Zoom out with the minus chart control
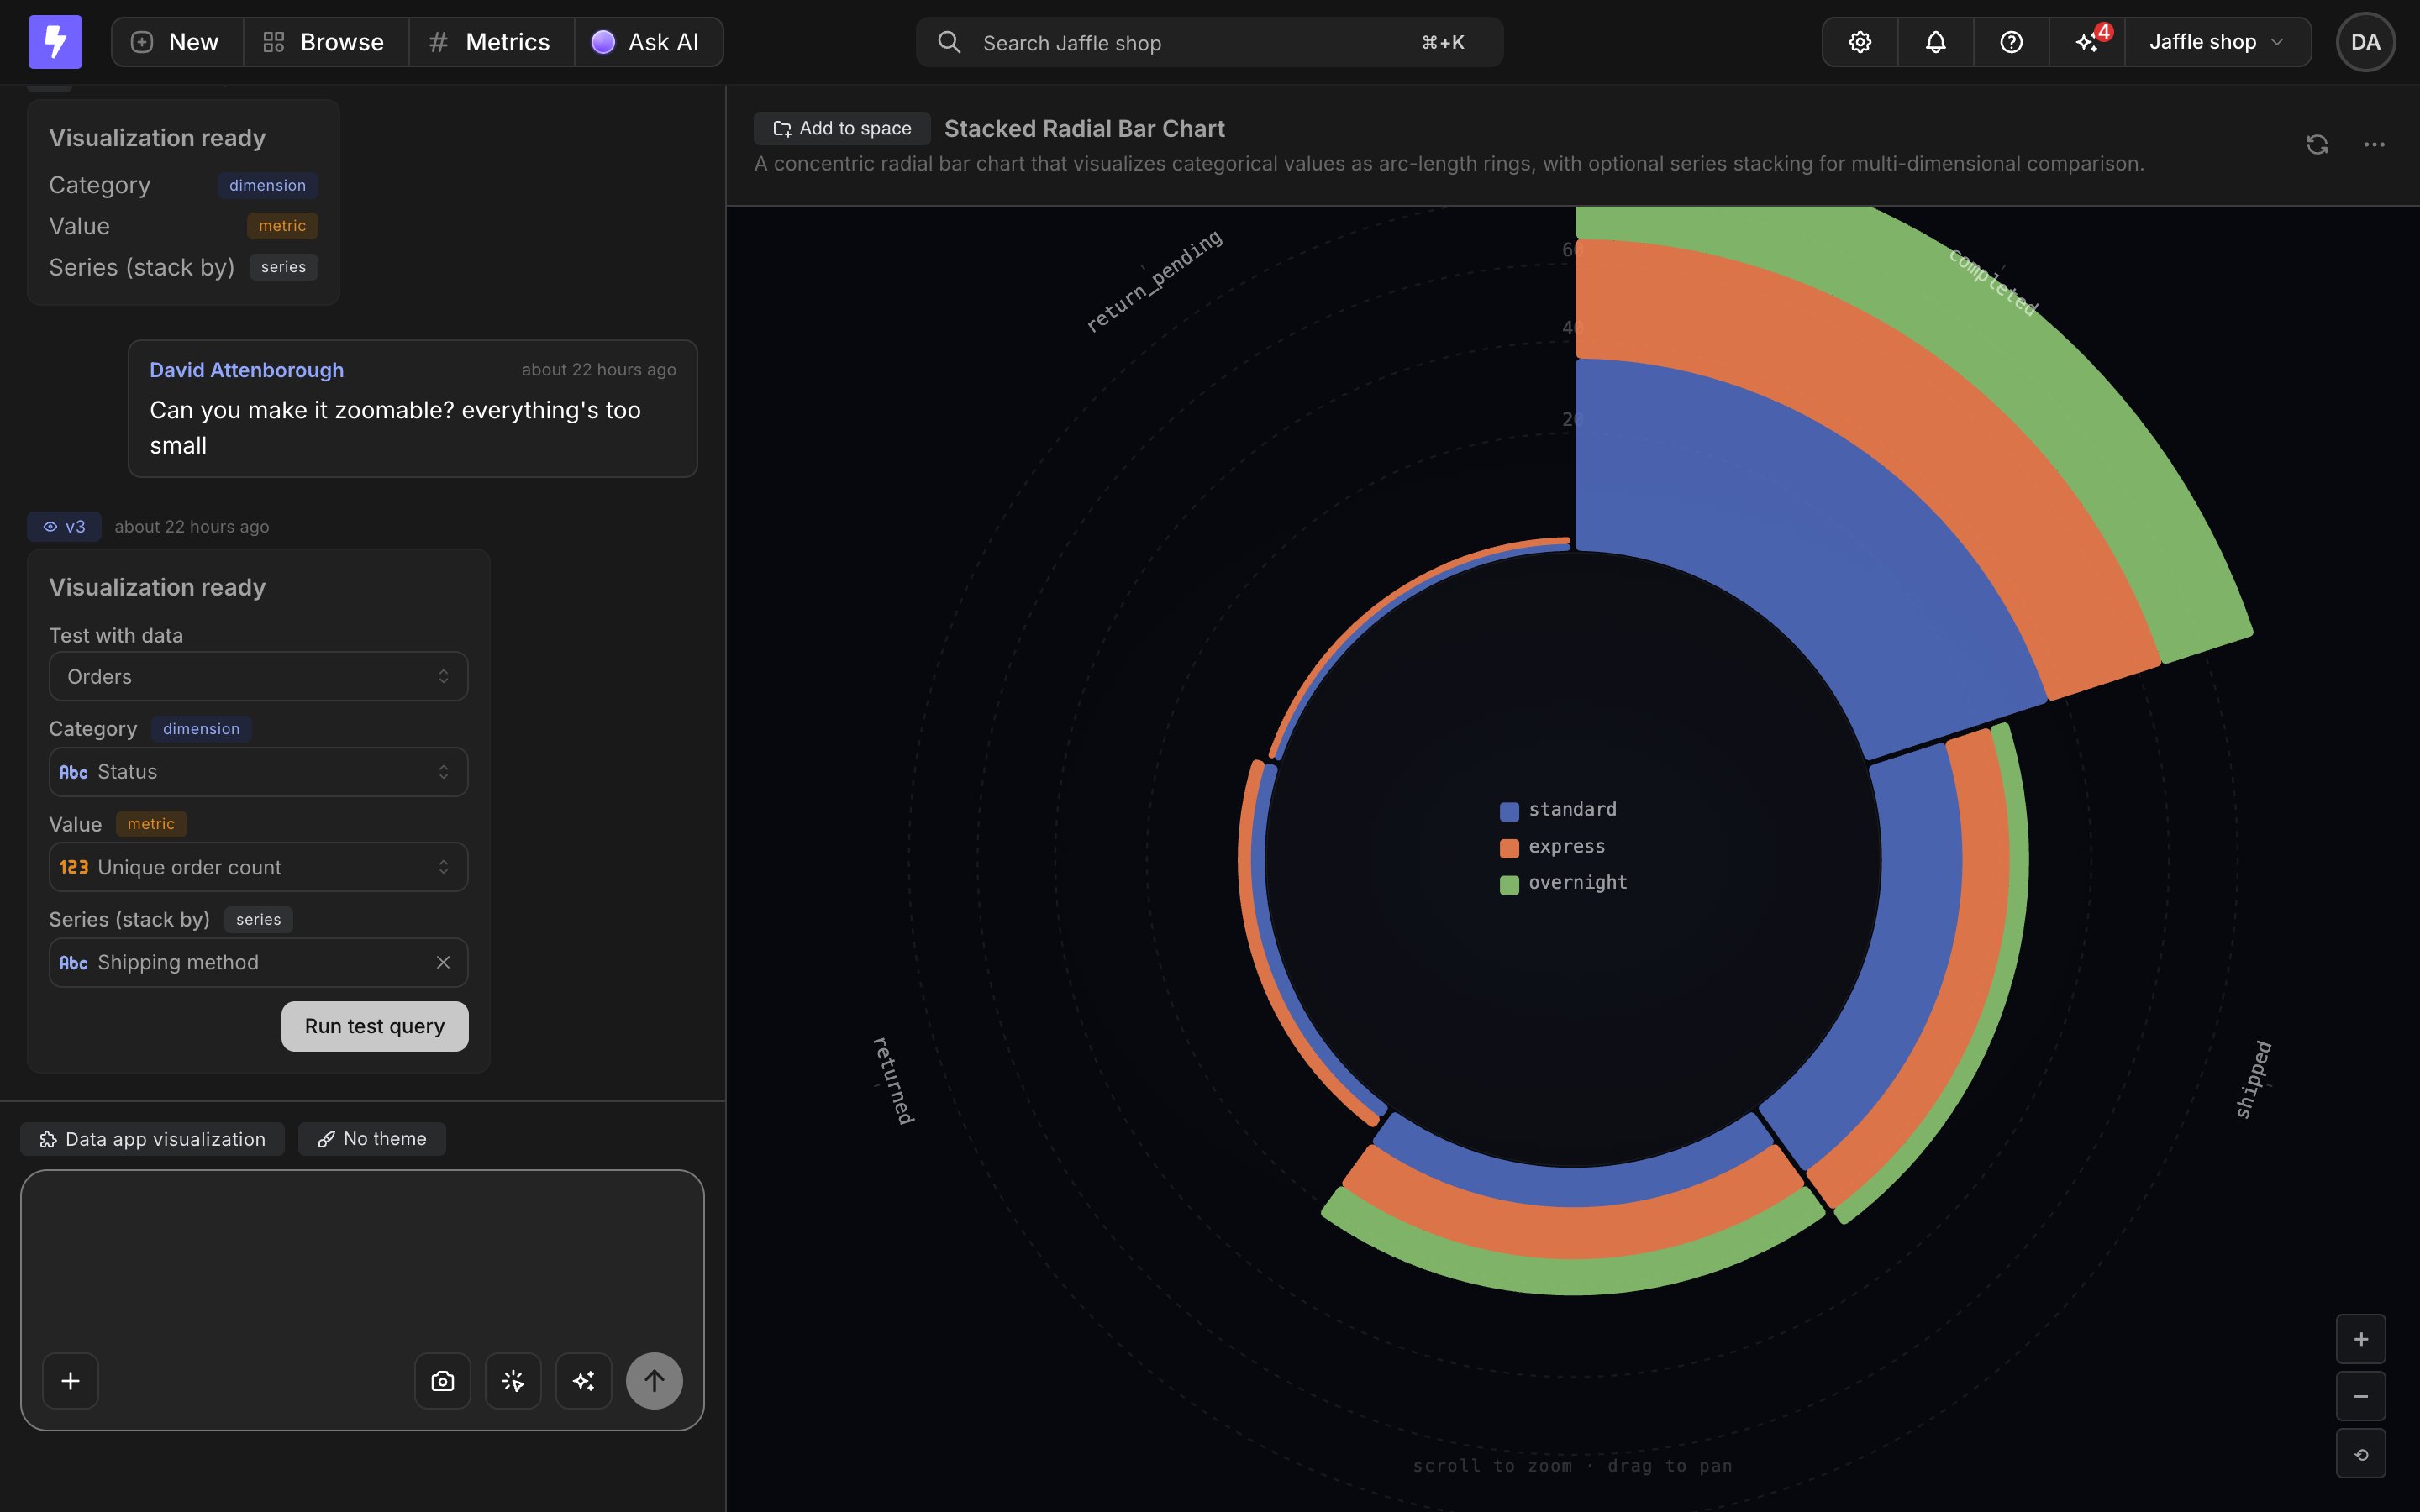The image size is (2420, 1512). [2361, 1396]
